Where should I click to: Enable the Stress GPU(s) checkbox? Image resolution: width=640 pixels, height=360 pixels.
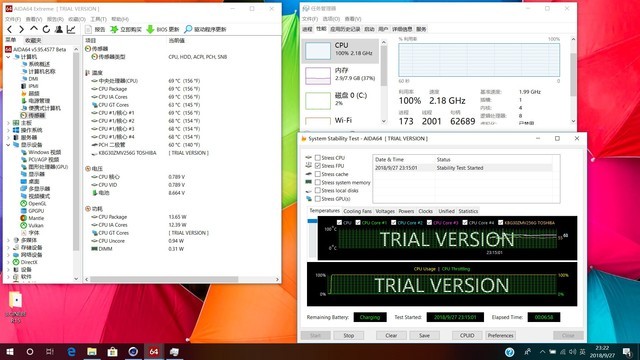pos(318,199)
